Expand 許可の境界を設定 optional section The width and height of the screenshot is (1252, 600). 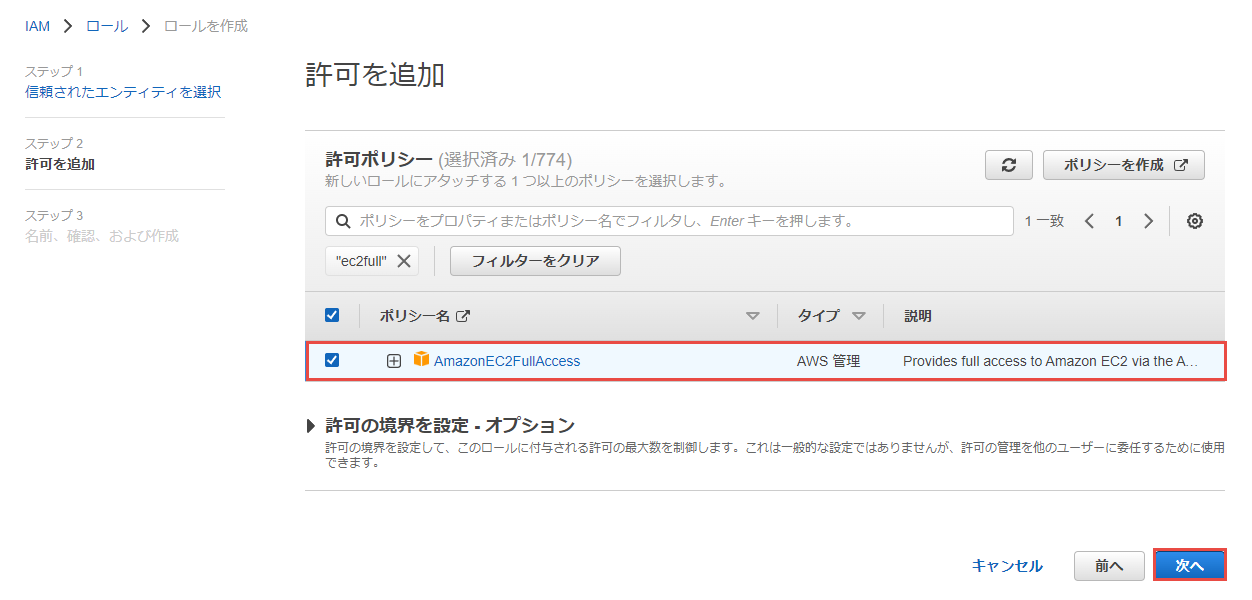311,426
